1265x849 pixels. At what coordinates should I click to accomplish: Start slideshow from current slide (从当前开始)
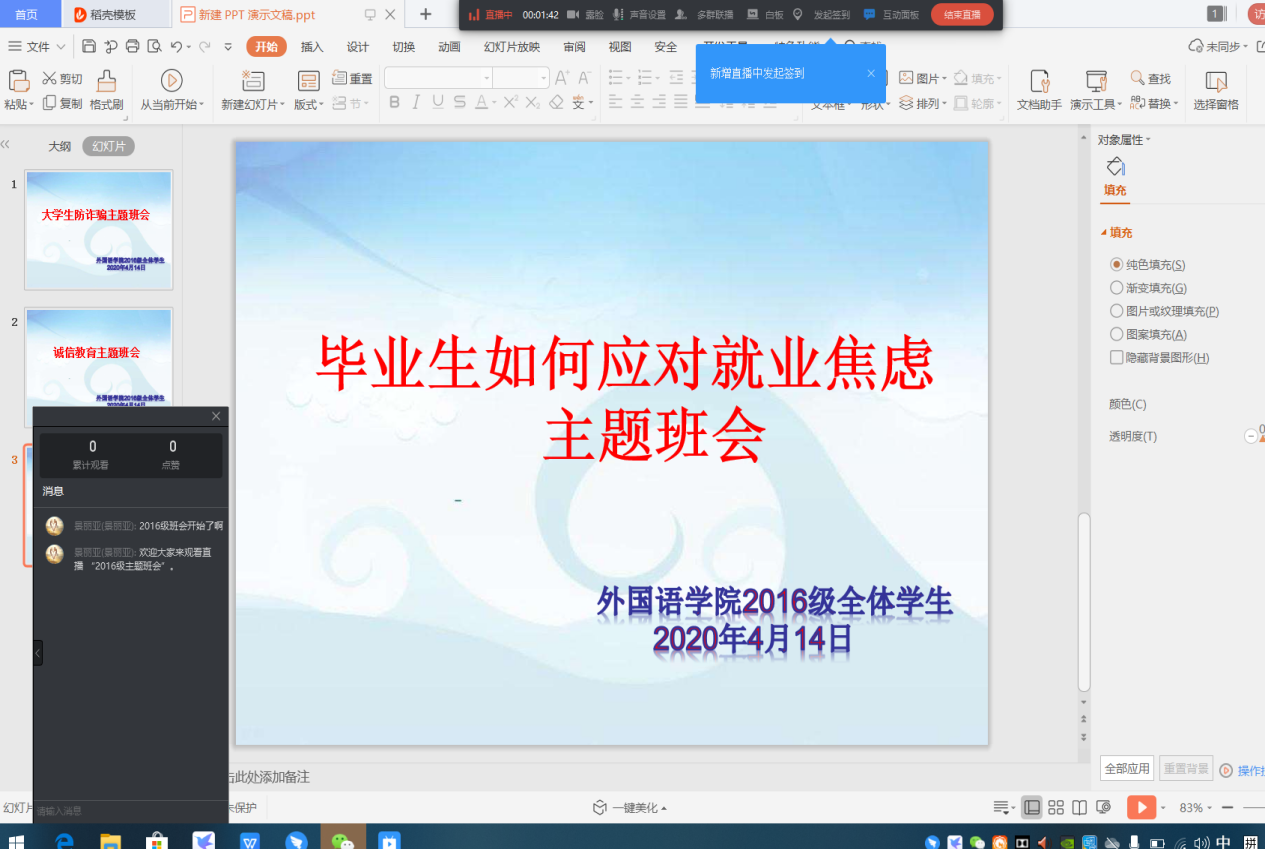pyautogui.click(x=171, y=81)
